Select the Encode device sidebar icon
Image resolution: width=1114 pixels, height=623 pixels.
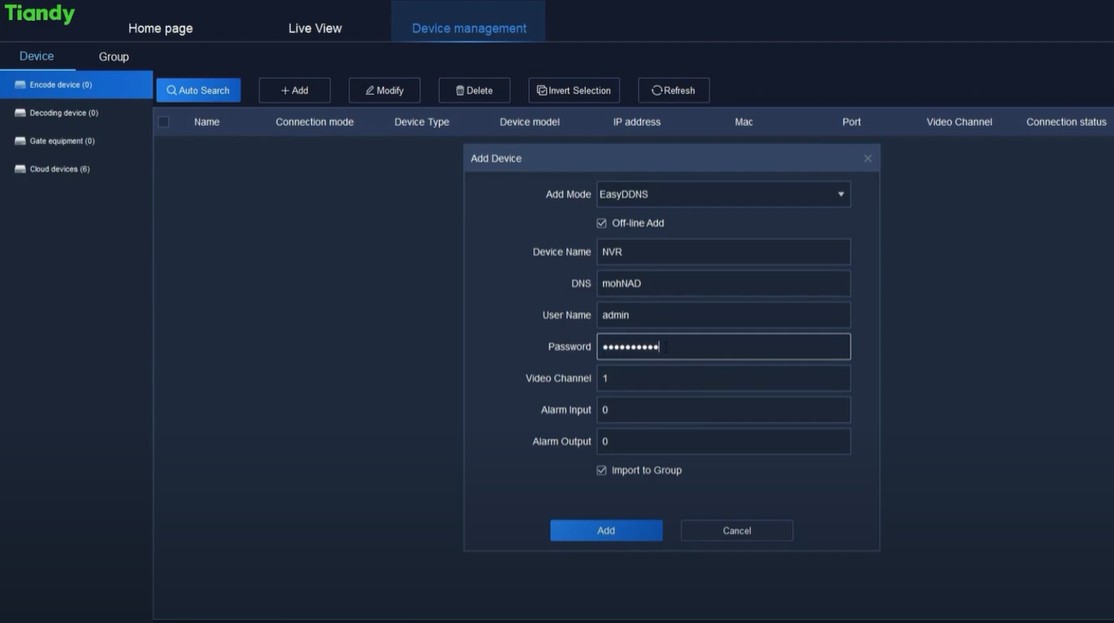[20, 84]
